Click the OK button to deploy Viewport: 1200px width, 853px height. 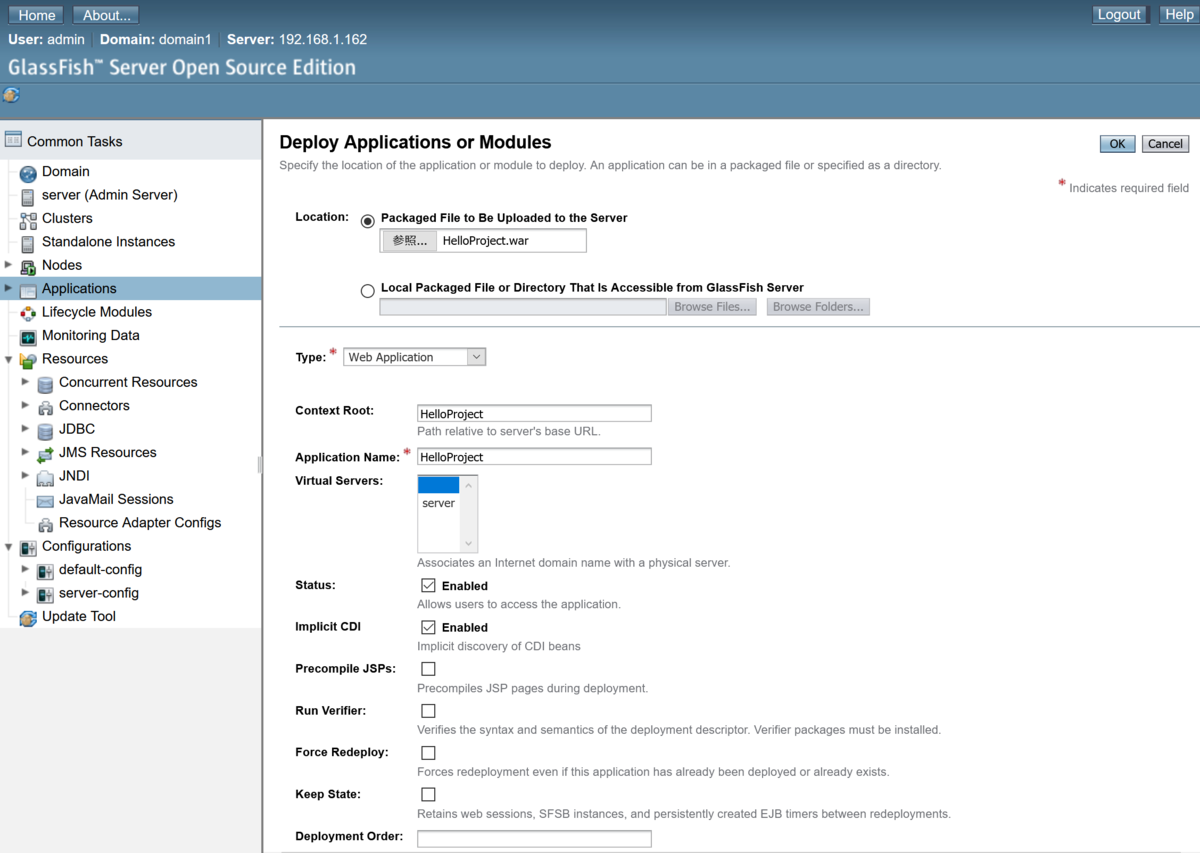1117,144
